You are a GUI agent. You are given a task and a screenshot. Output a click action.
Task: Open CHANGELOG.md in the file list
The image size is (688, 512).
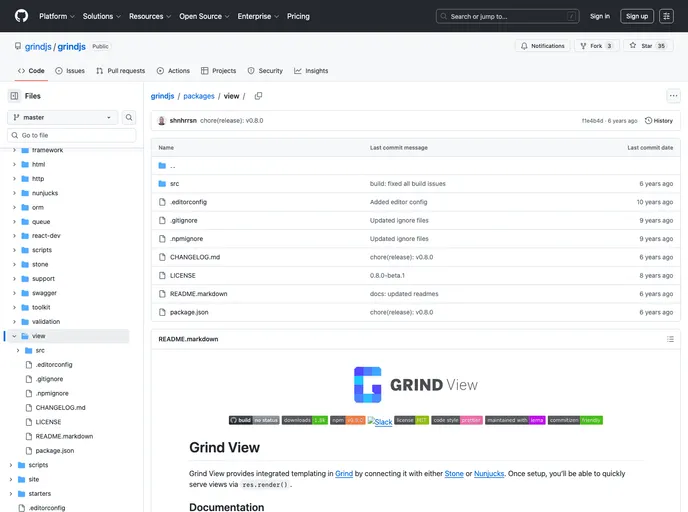click(x=193, y=257)
